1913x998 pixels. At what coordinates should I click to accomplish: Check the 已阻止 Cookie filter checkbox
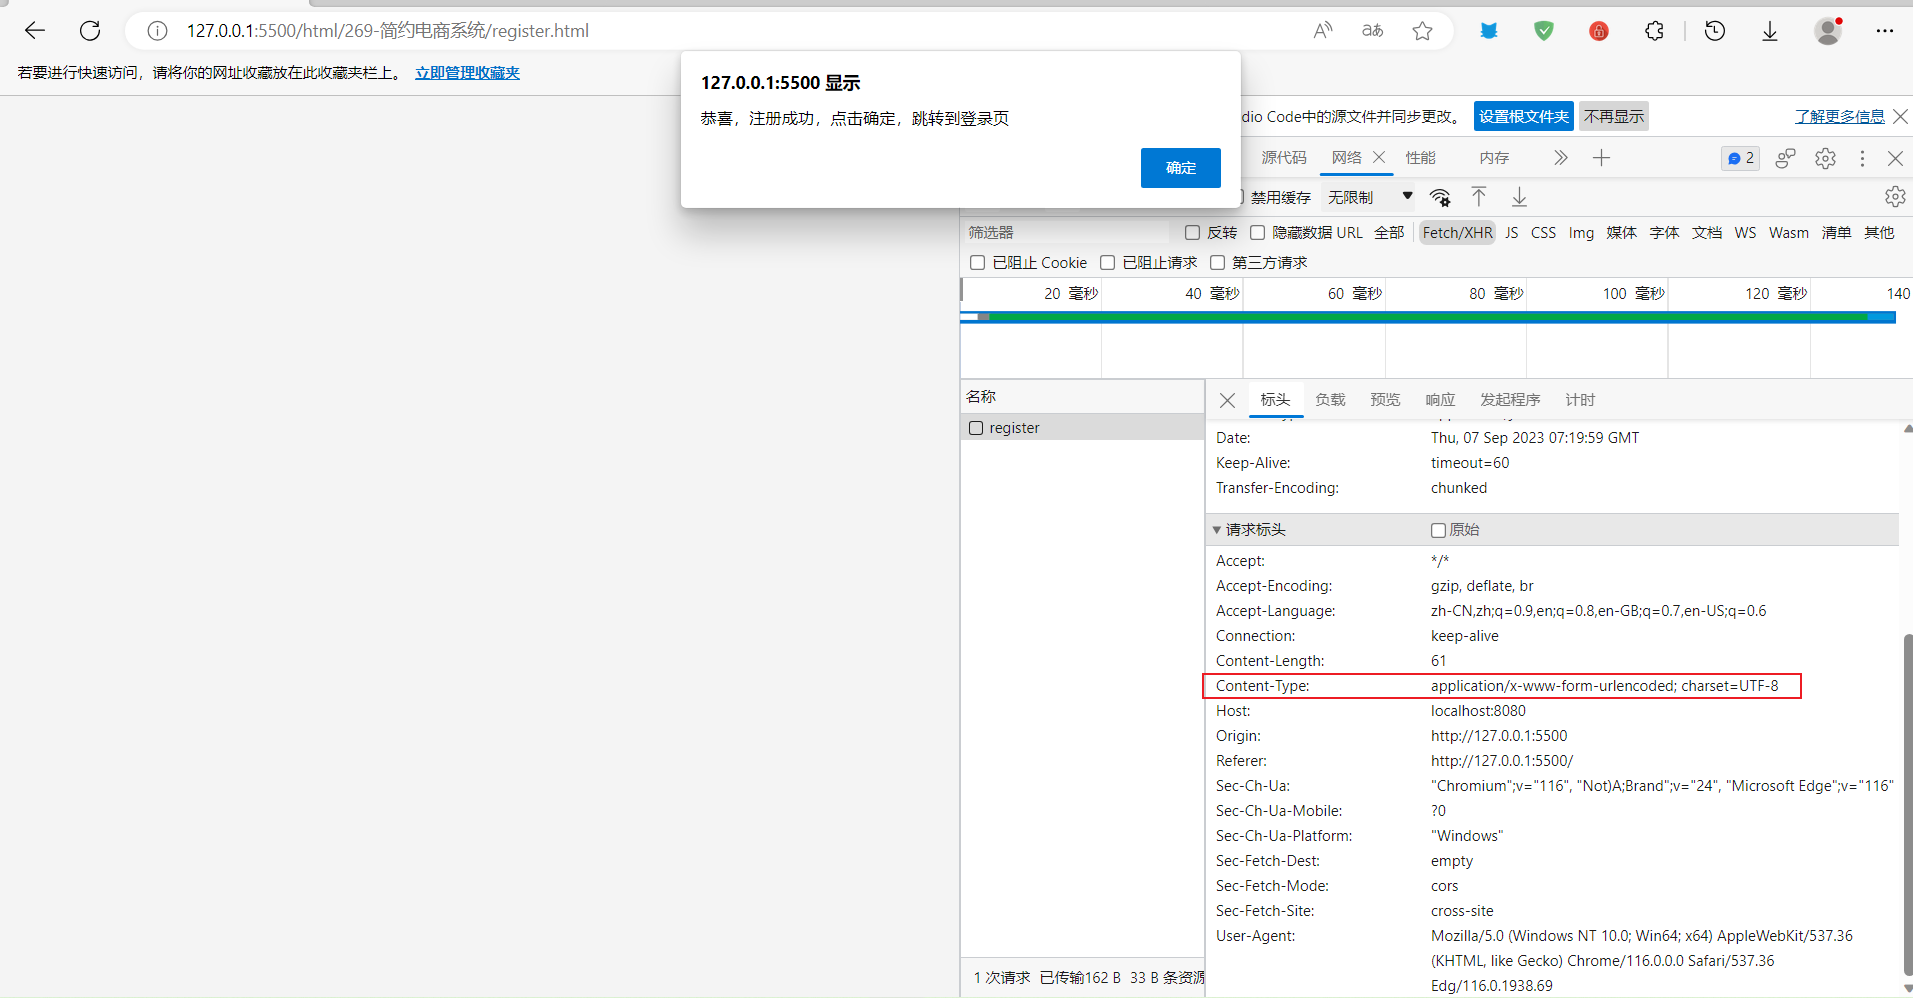tap(978, 262)
